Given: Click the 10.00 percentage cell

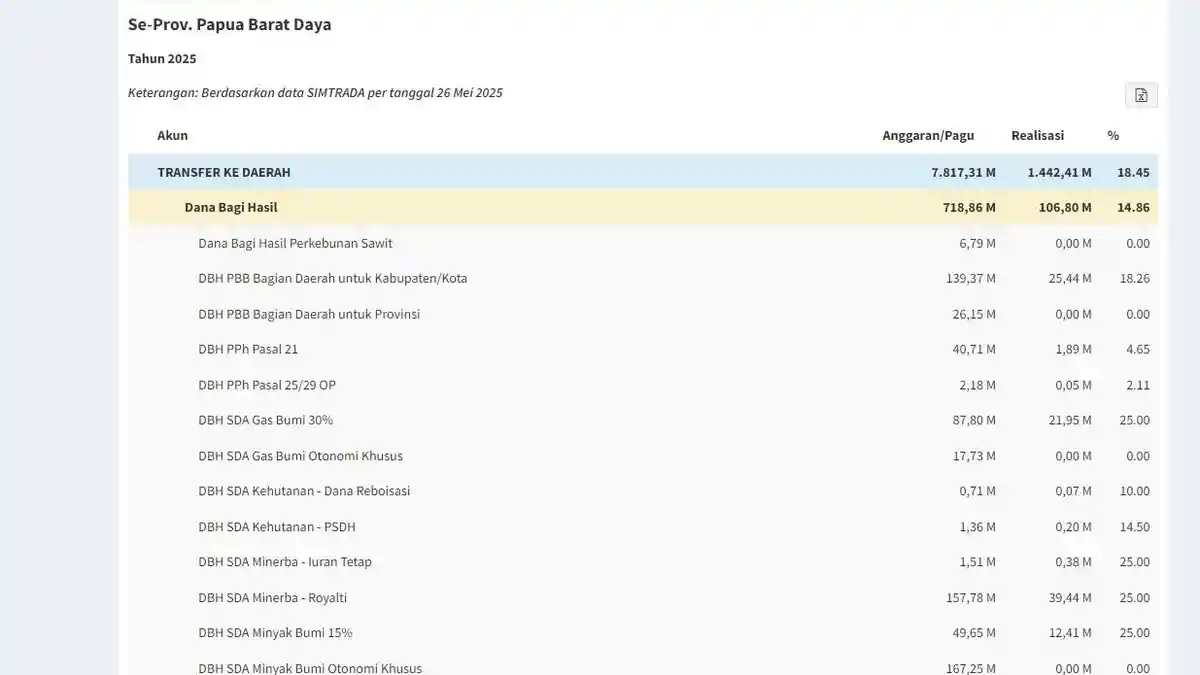Looking at the screenshot, I should 1134,491.
